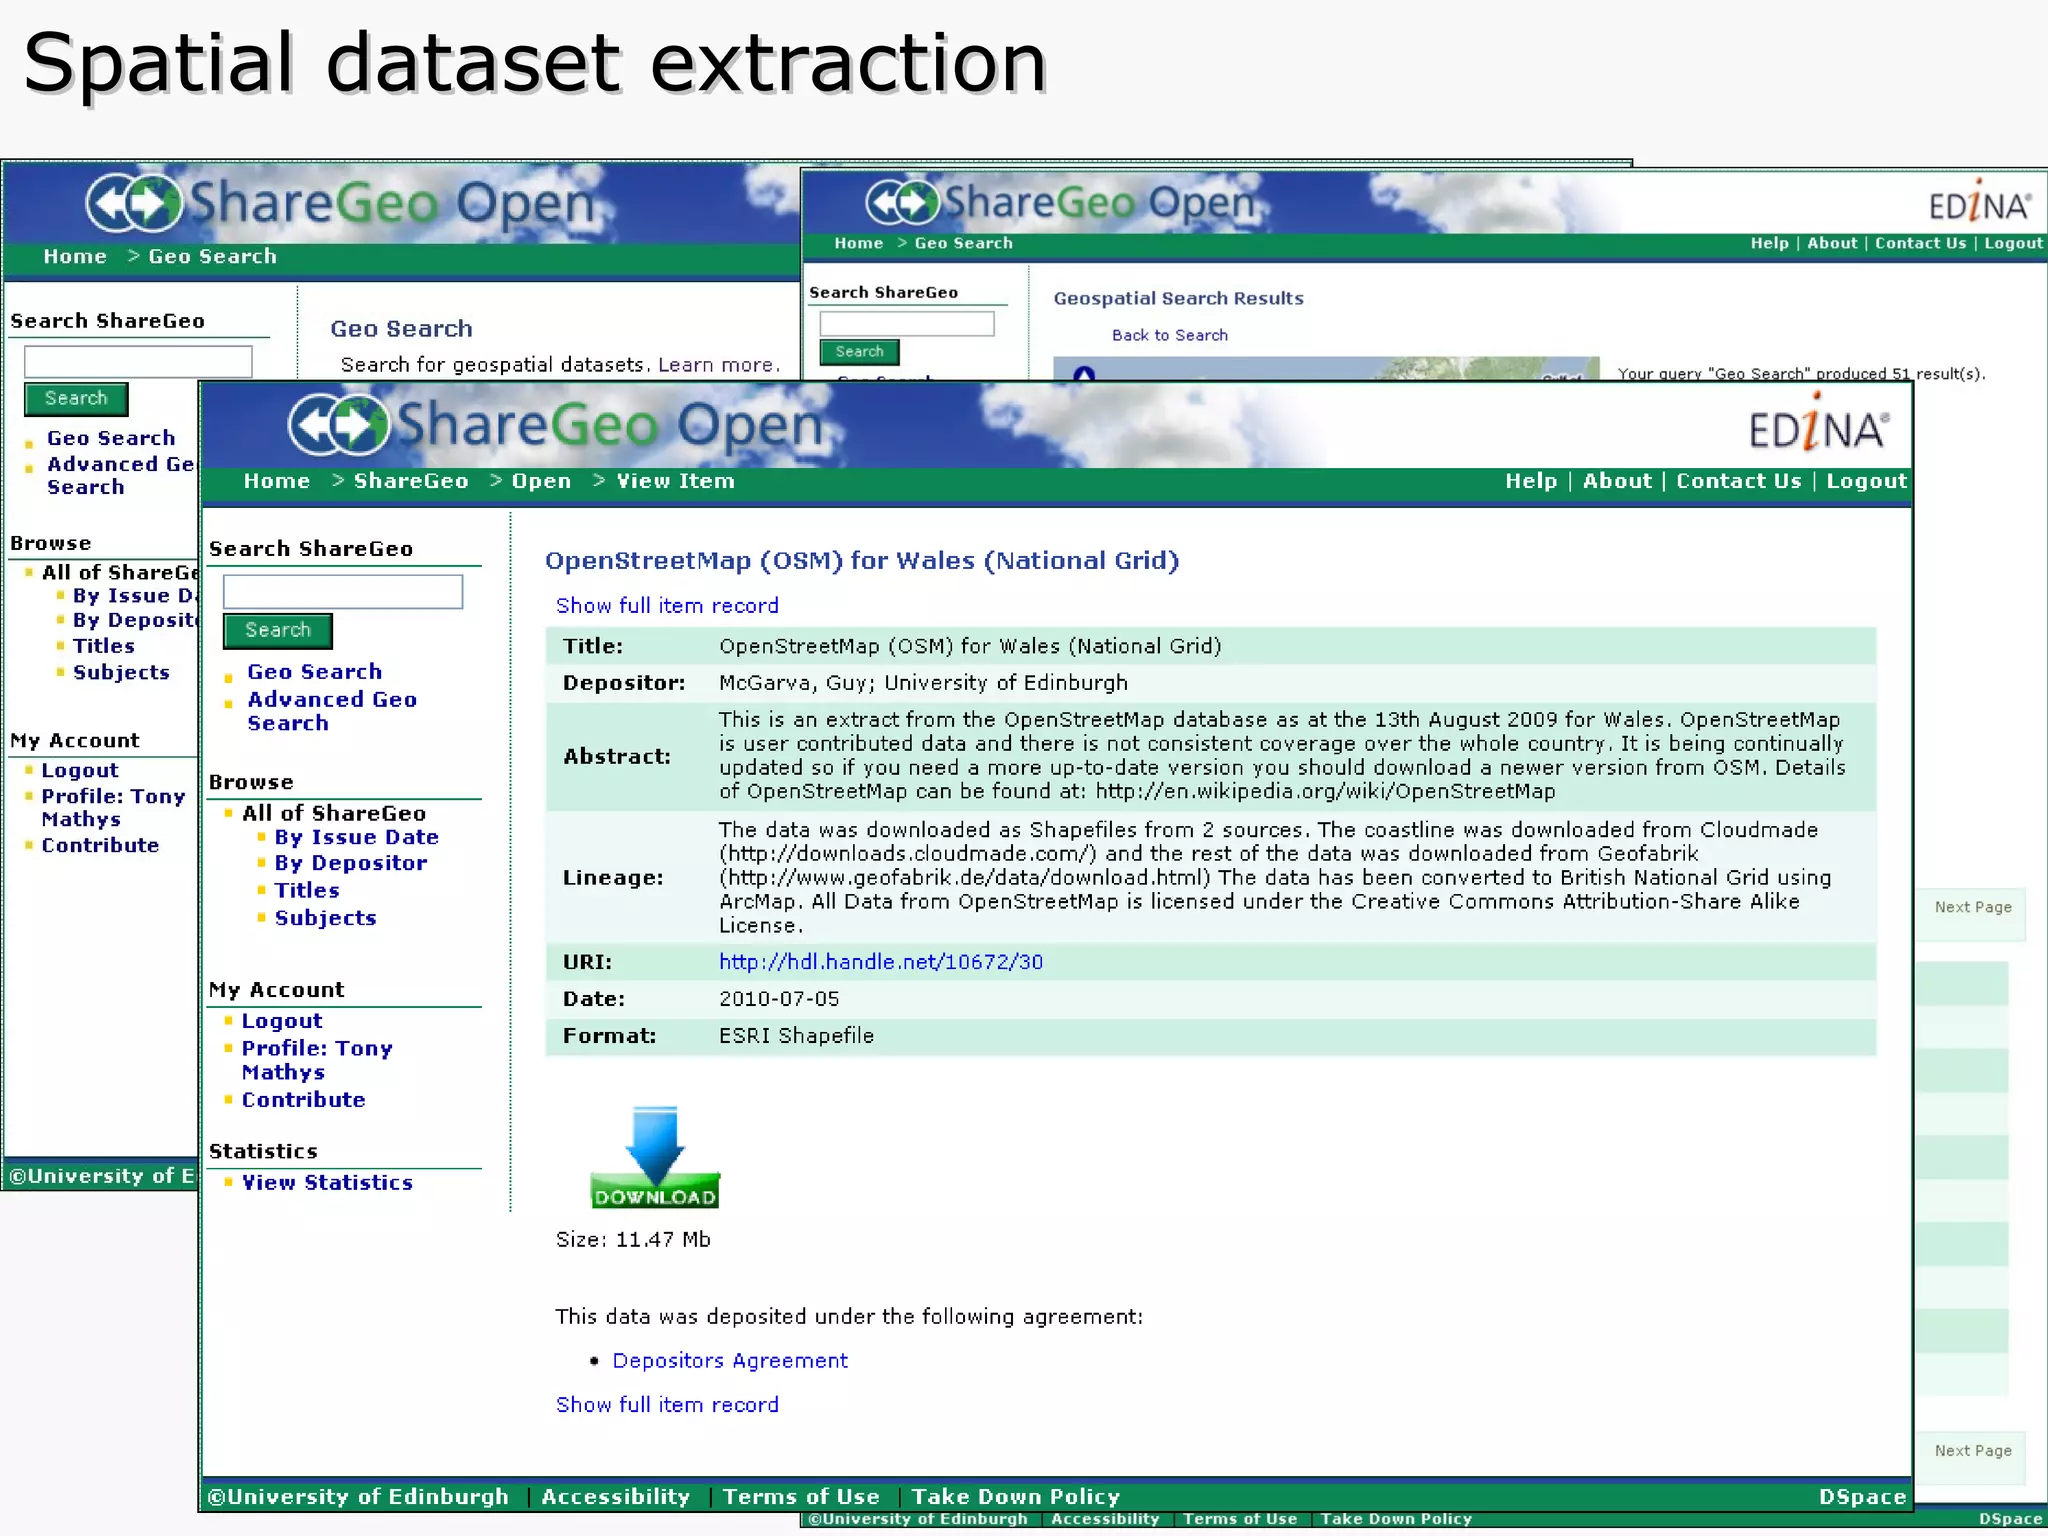
Task: Click the ShareGeo Open logo in front window
Action: pyautogui.click(x=556, y=425)
